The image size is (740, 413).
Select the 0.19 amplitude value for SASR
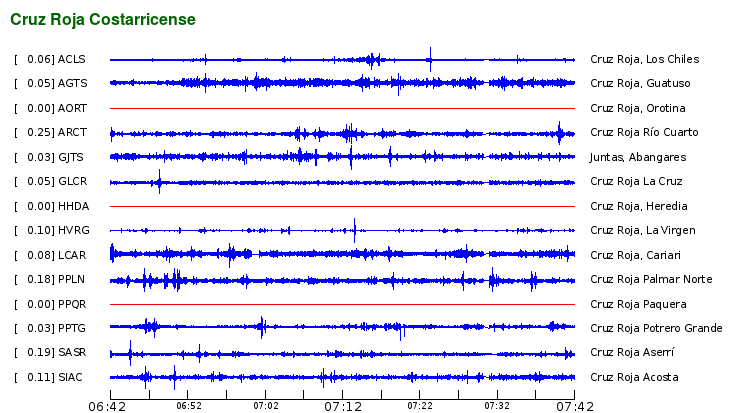[x=39, y=353]
